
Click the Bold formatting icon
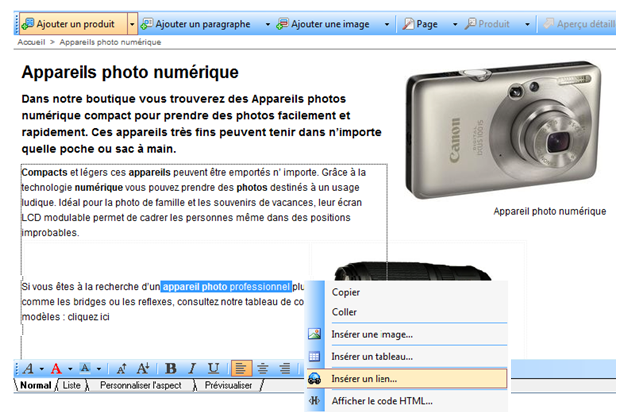coord(170,369)
